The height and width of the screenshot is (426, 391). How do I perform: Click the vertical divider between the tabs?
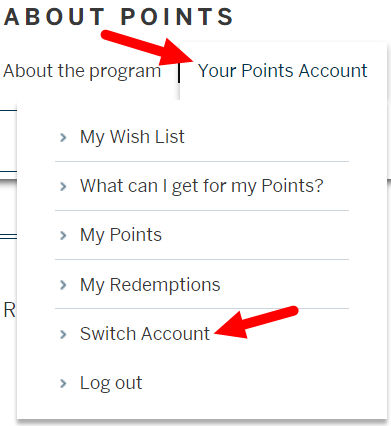point(179,73)
